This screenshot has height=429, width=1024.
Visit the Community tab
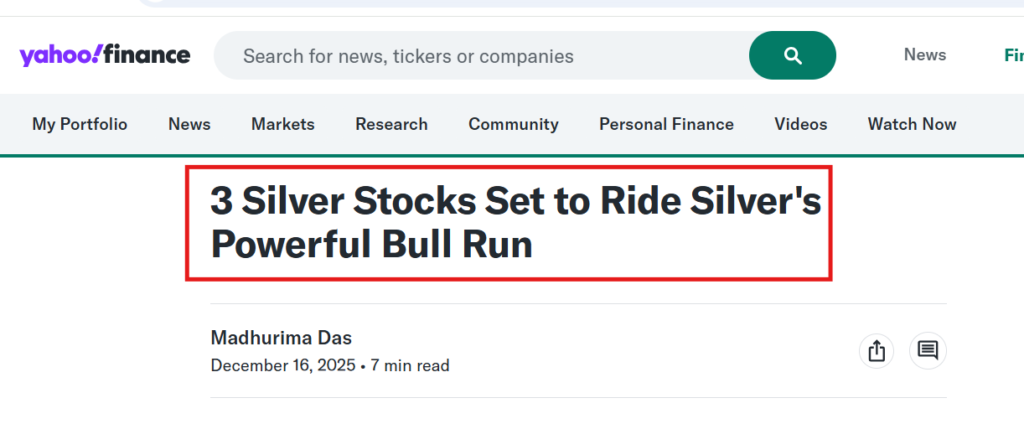513,124
